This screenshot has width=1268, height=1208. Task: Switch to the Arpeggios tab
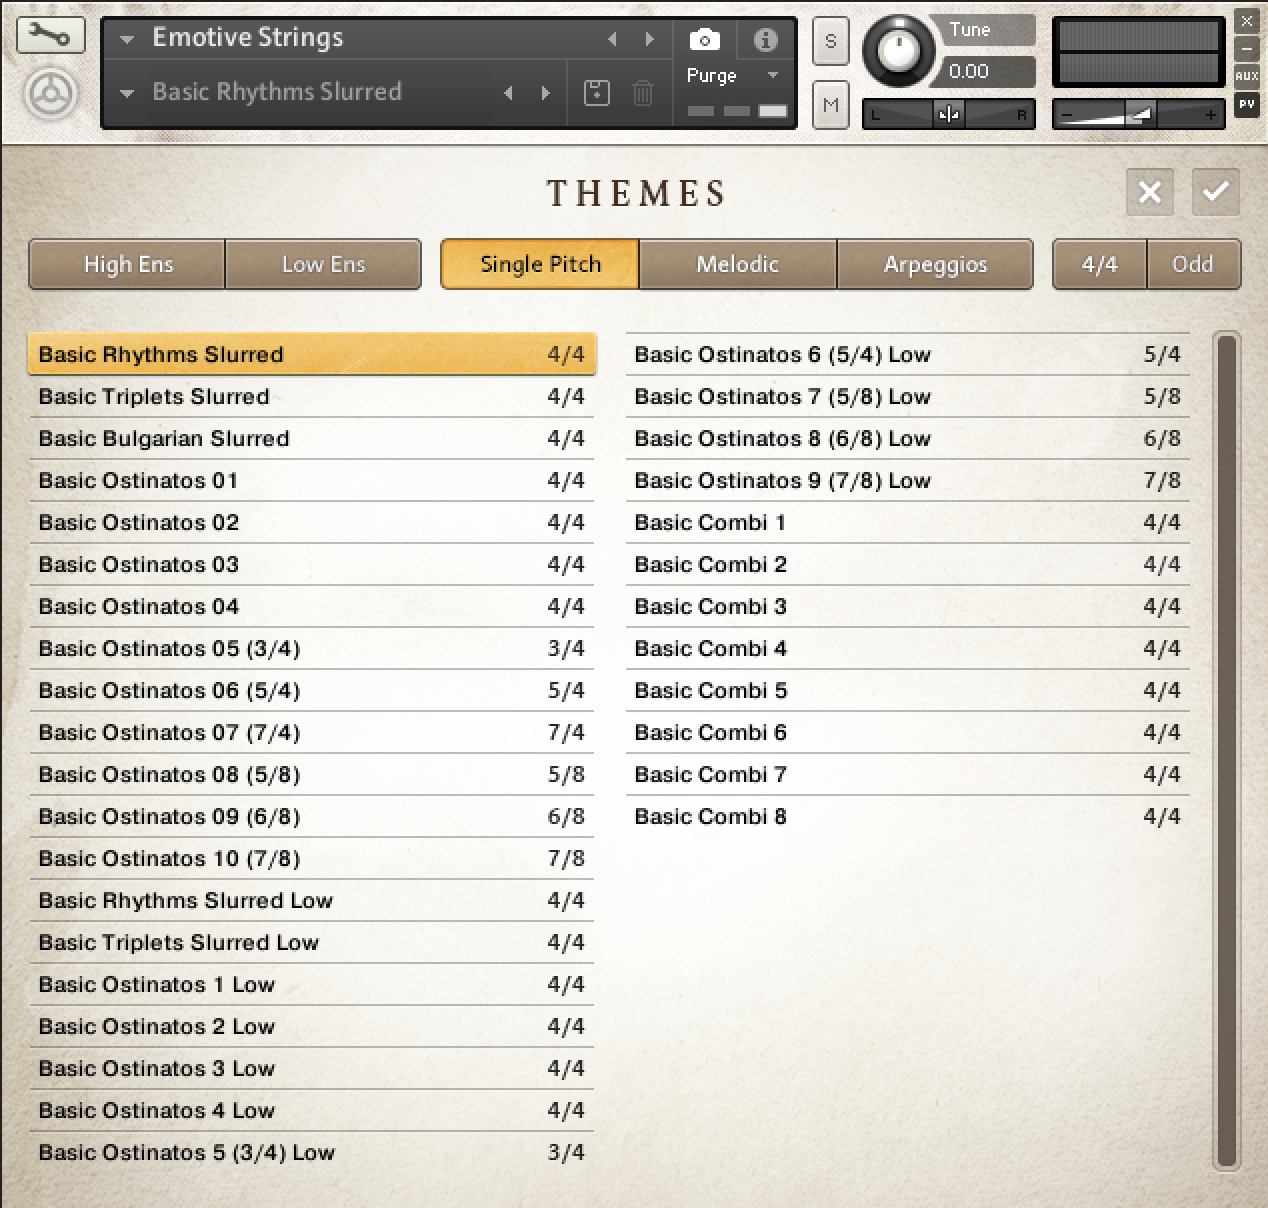click(x=935, y=264)
